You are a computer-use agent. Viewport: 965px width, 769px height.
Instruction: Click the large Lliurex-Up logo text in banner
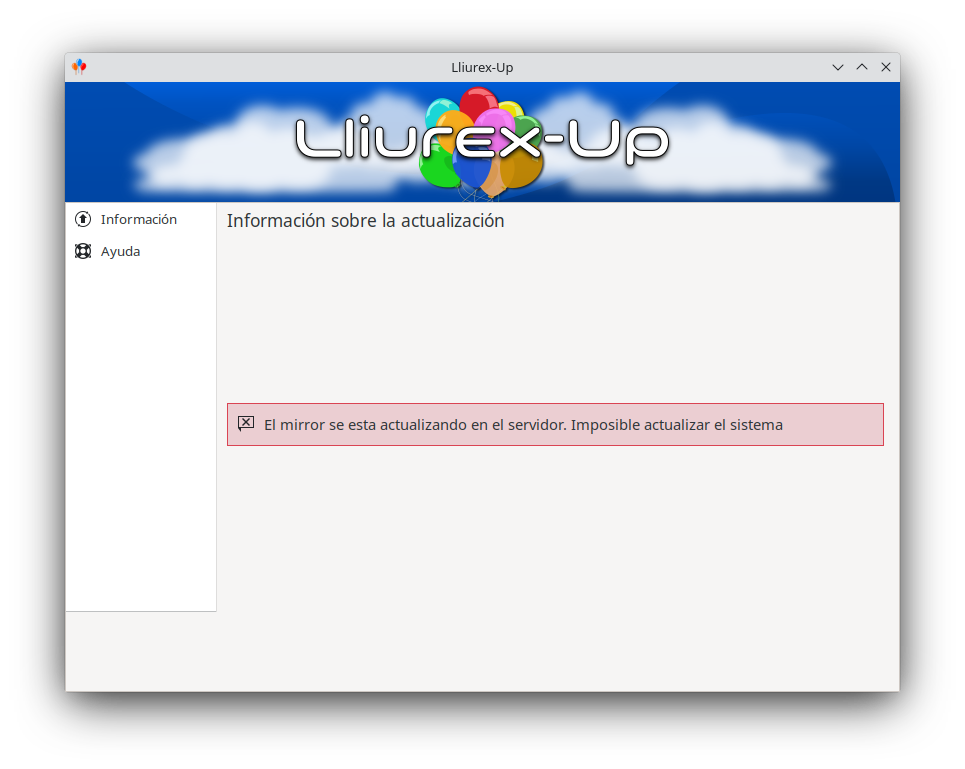482,140
